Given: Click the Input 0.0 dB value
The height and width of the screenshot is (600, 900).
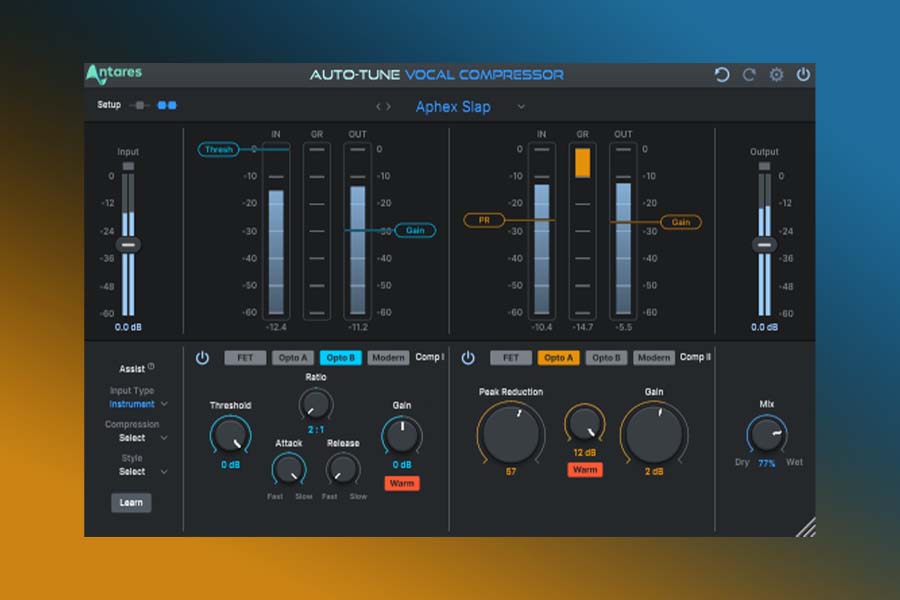Looking at the screenshot, I should coord(128,327).
